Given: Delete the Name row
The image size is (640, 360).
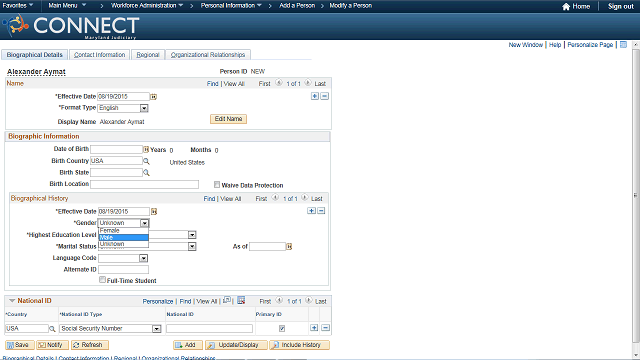Looking at the screenshot, I should [324, 96].
